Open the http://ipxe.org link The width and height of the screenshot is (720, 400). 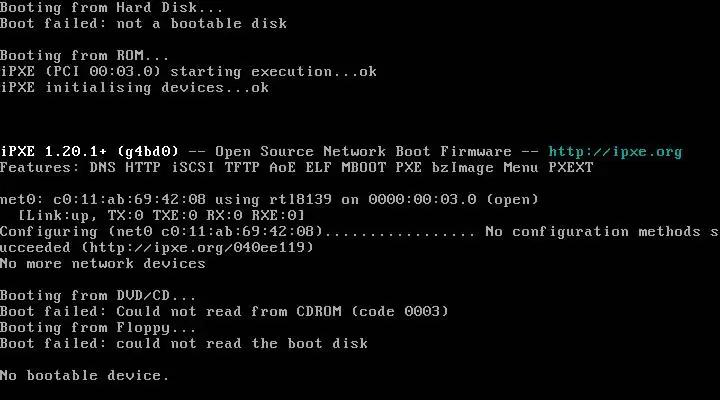click(615, 152)
